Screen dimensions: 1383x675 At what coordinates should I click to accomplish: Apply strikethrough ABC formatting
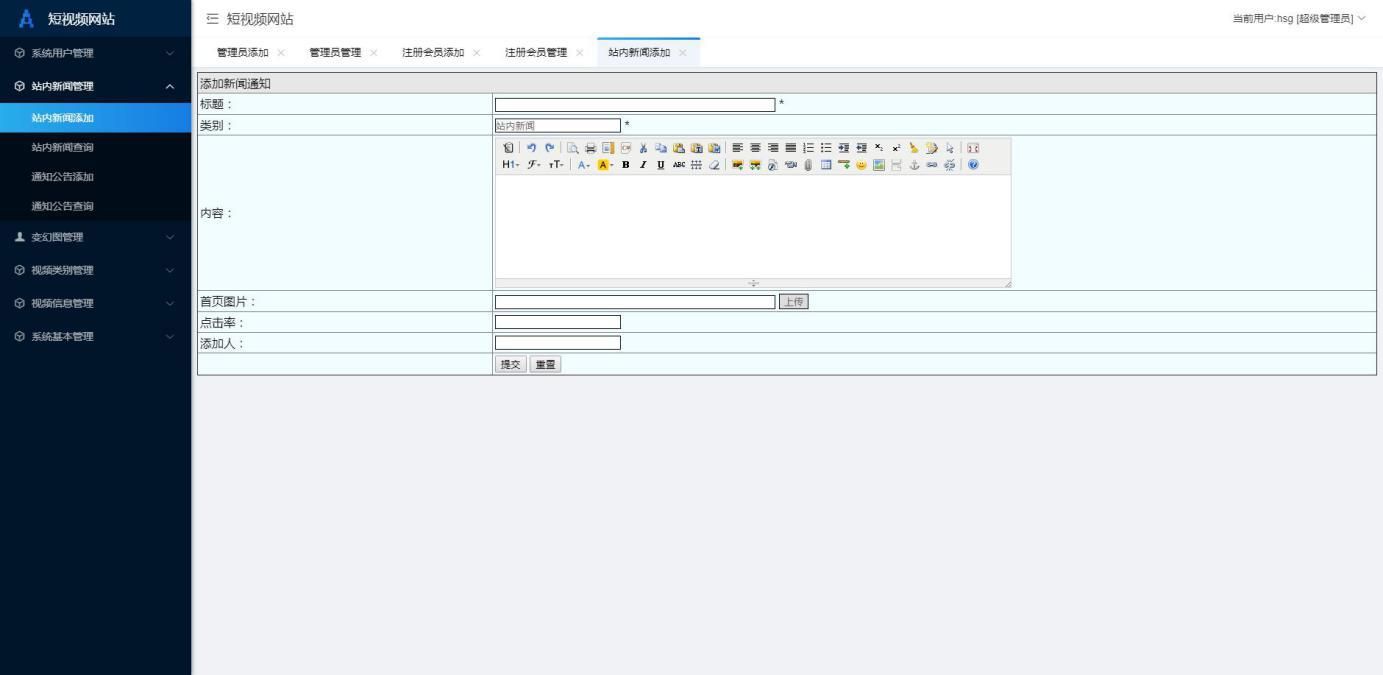(679, 164)
